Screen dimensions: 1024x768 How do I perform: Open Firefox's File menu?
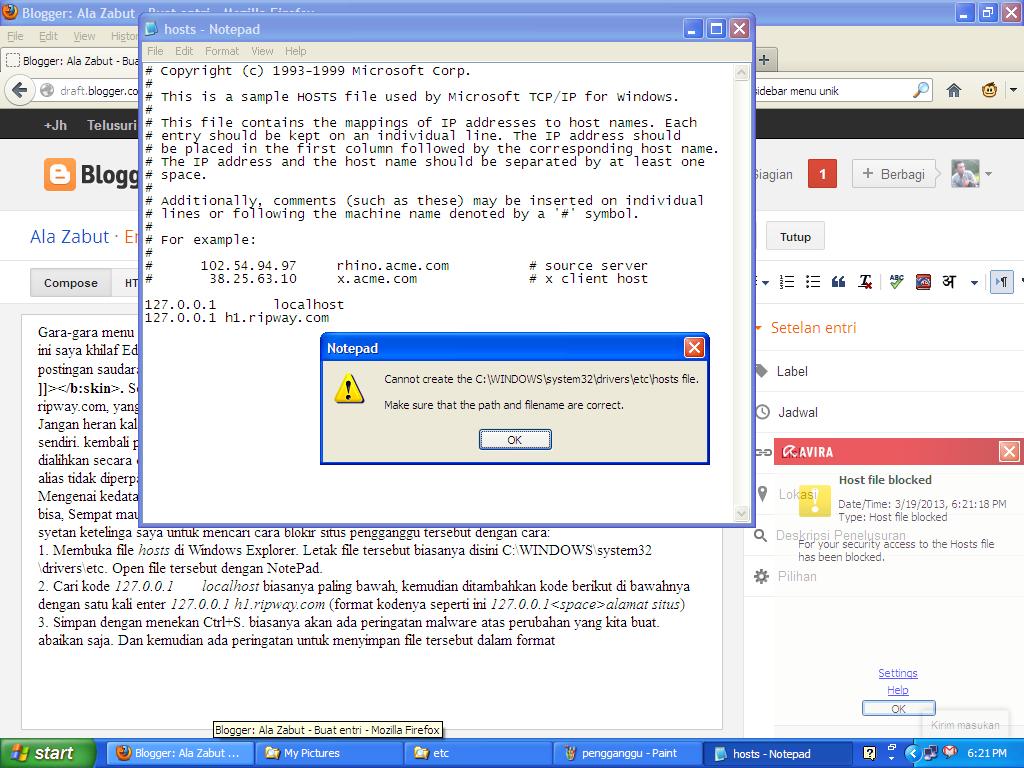click(x=15, y=36)
